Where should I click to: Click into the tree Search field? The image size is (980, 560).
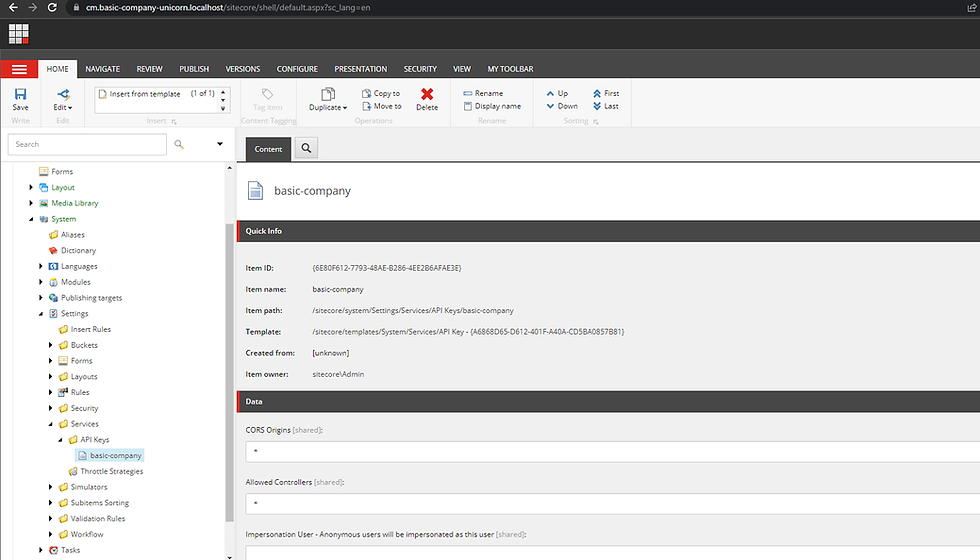pyautogui.click(x=88, y=144)
